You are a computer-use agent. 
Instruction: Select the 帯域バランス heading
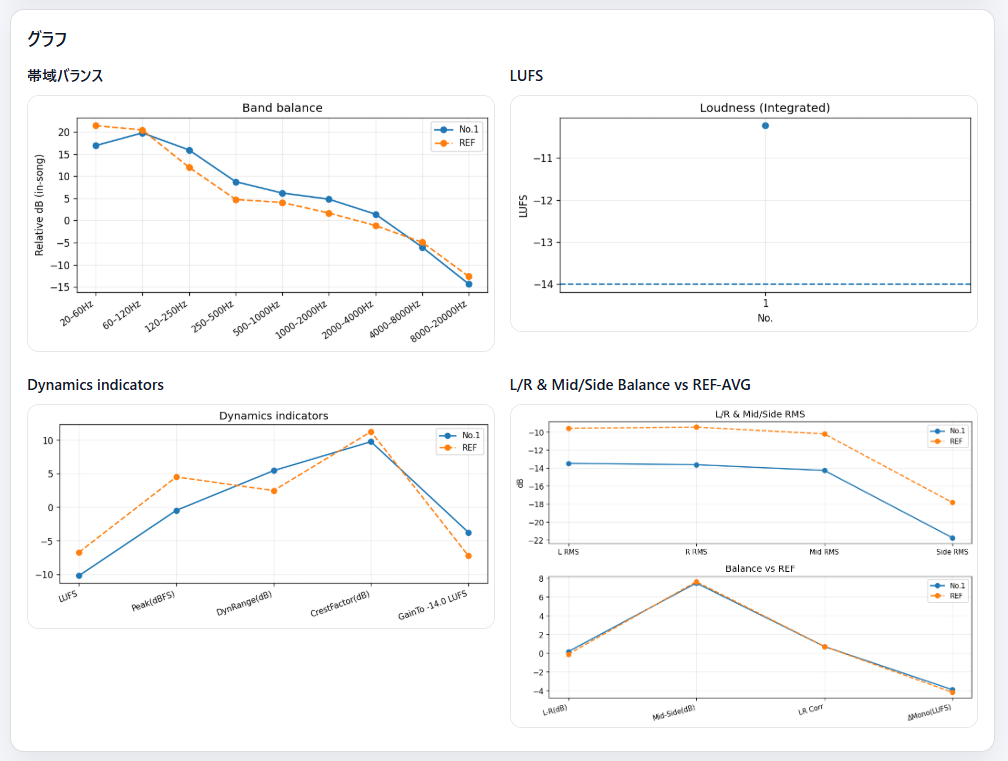tap(65, 76)
